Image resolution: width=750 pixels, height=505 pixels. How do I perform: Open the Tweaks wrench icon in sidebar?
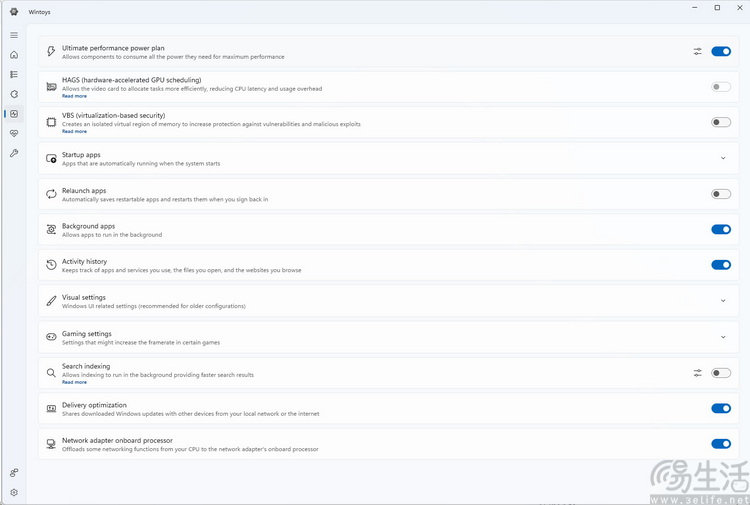pyautogui.click(x=14, y=153)
